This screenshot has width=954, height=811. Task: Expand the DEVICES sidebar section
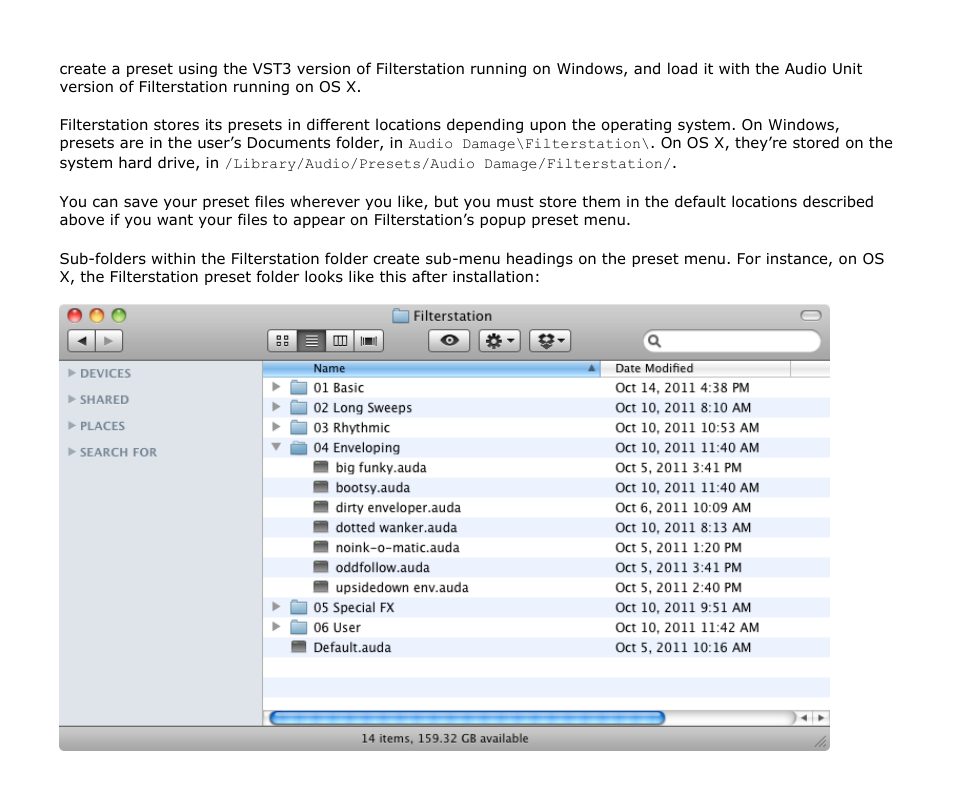(72, 373)
